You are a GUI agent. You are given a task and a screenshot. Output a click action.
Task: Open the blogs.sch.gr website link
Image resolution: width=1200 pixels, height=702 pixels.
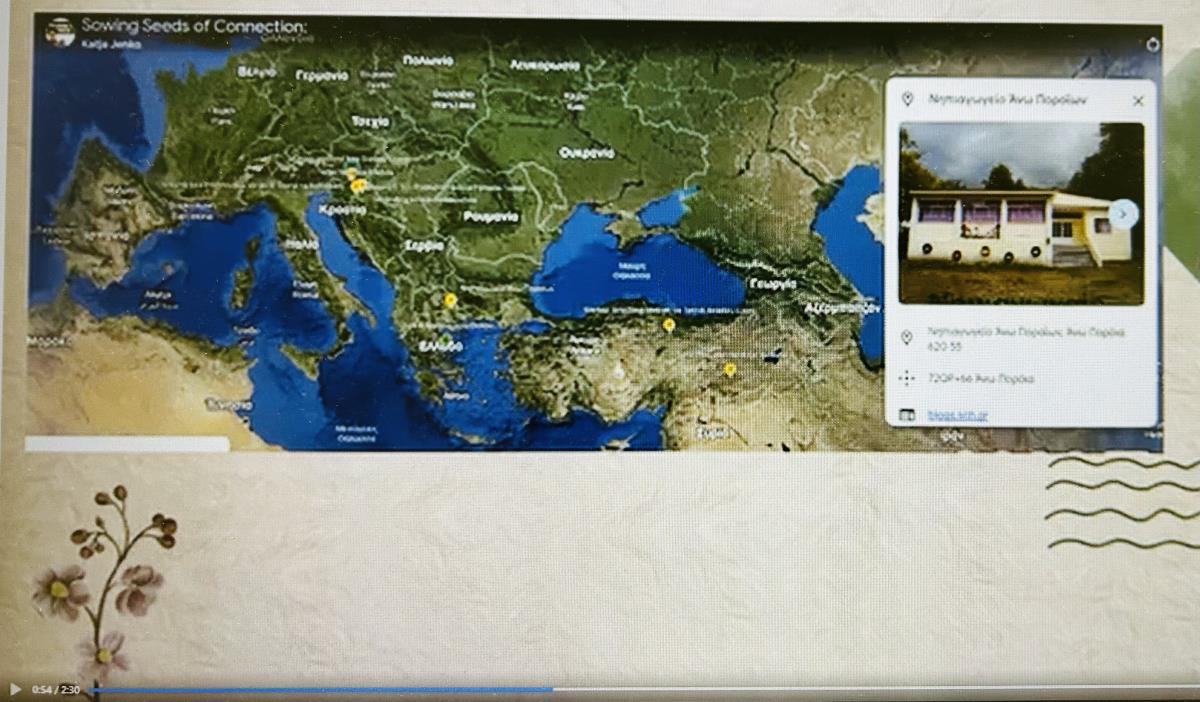(957, 414)
